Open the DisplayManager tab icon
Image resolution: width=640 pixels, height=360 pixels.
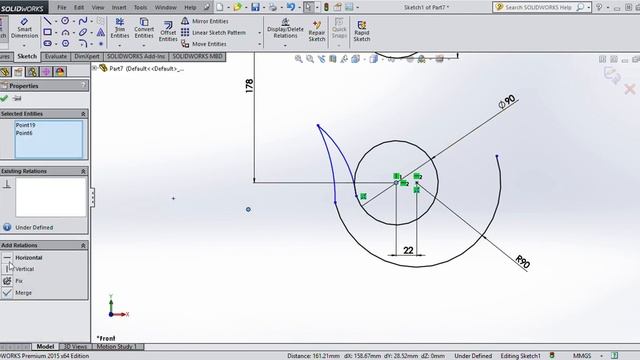(60, 72)
